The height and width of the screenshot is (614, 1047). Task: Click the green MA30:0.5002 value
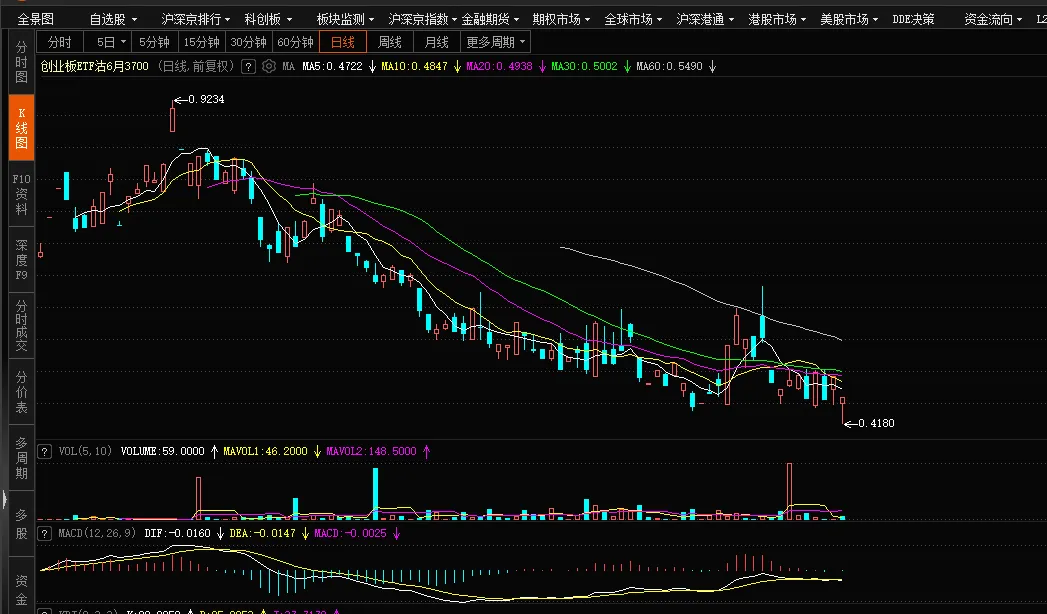(584, 66)
